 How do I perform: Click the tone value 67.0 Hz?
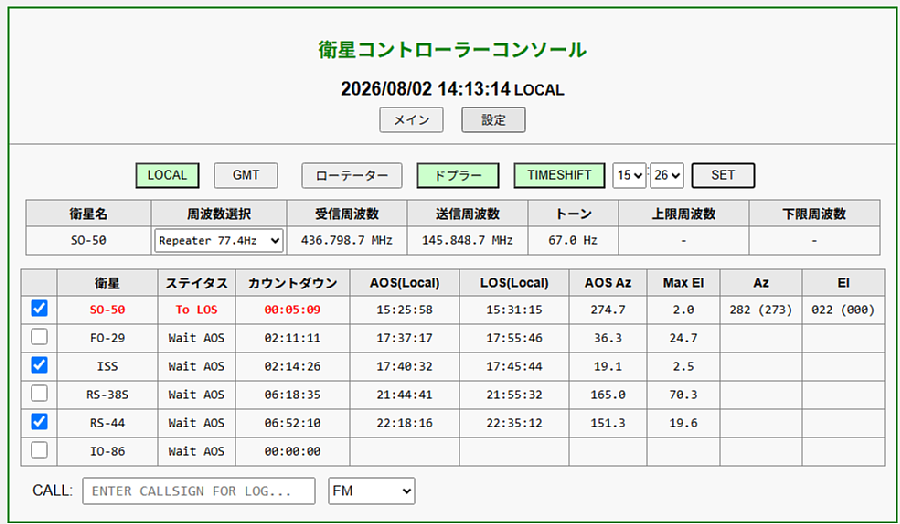coord(573,240)
